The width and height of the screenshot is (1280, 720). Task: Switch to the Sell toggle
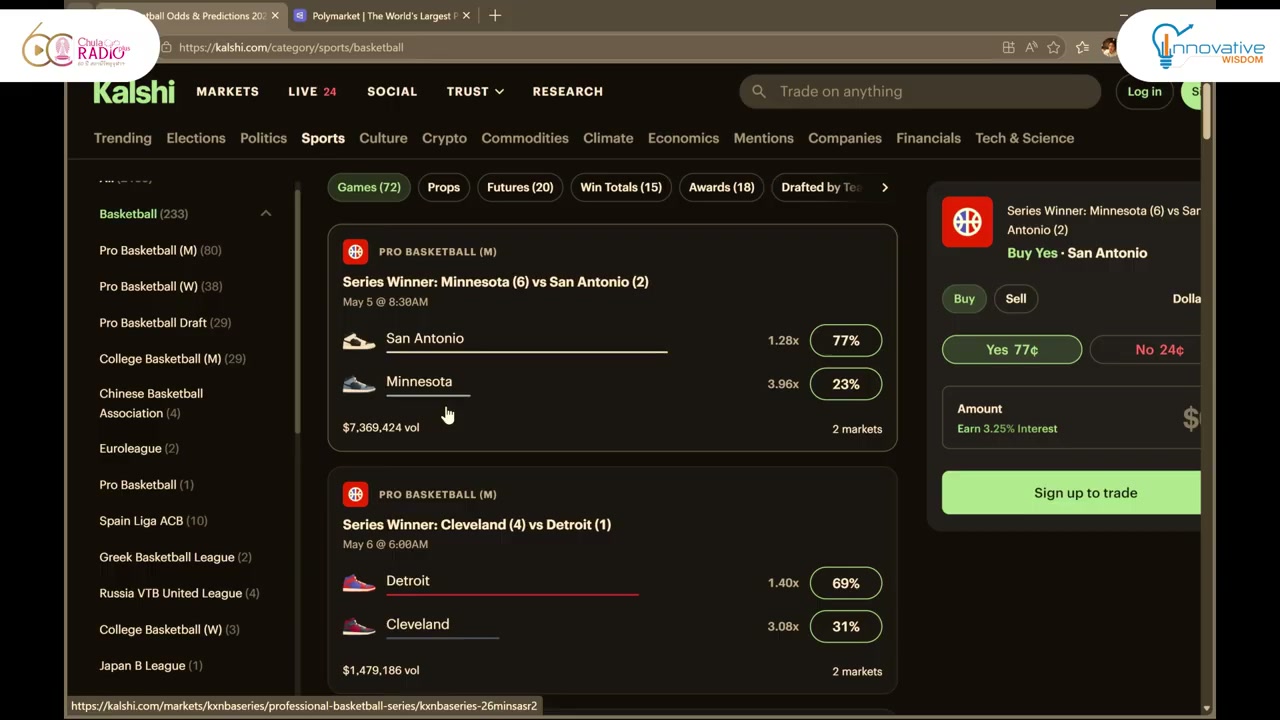tap(1015, 298)
